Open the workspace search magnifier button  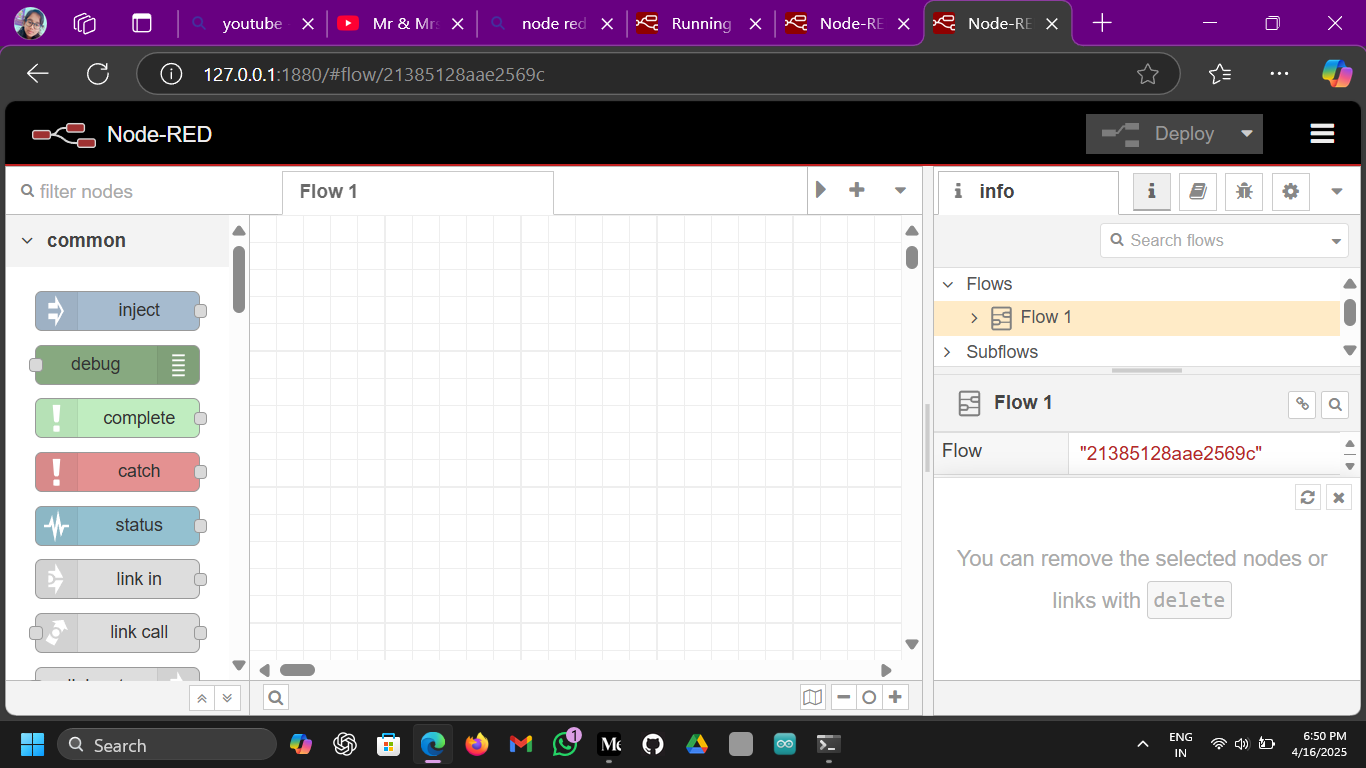276,698
